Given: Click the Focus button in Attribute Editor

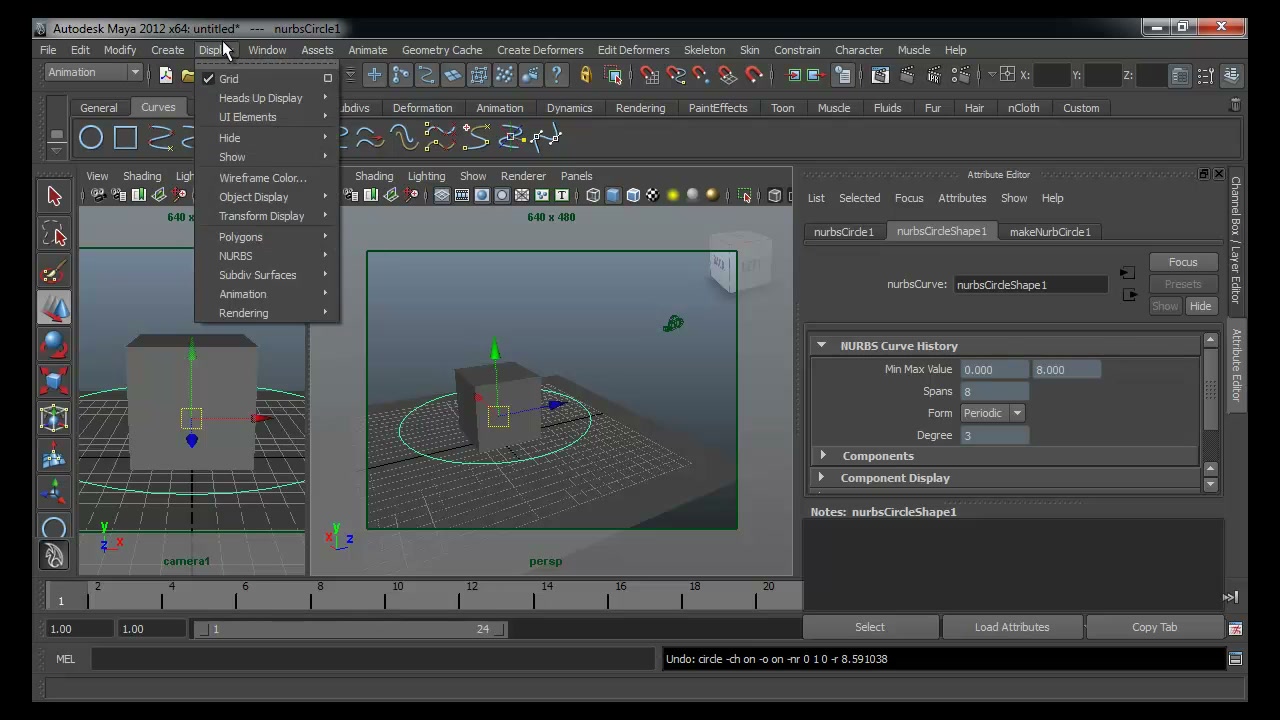Looking at the screenshot, I should pyautogui.click(x=1183, y=262).
